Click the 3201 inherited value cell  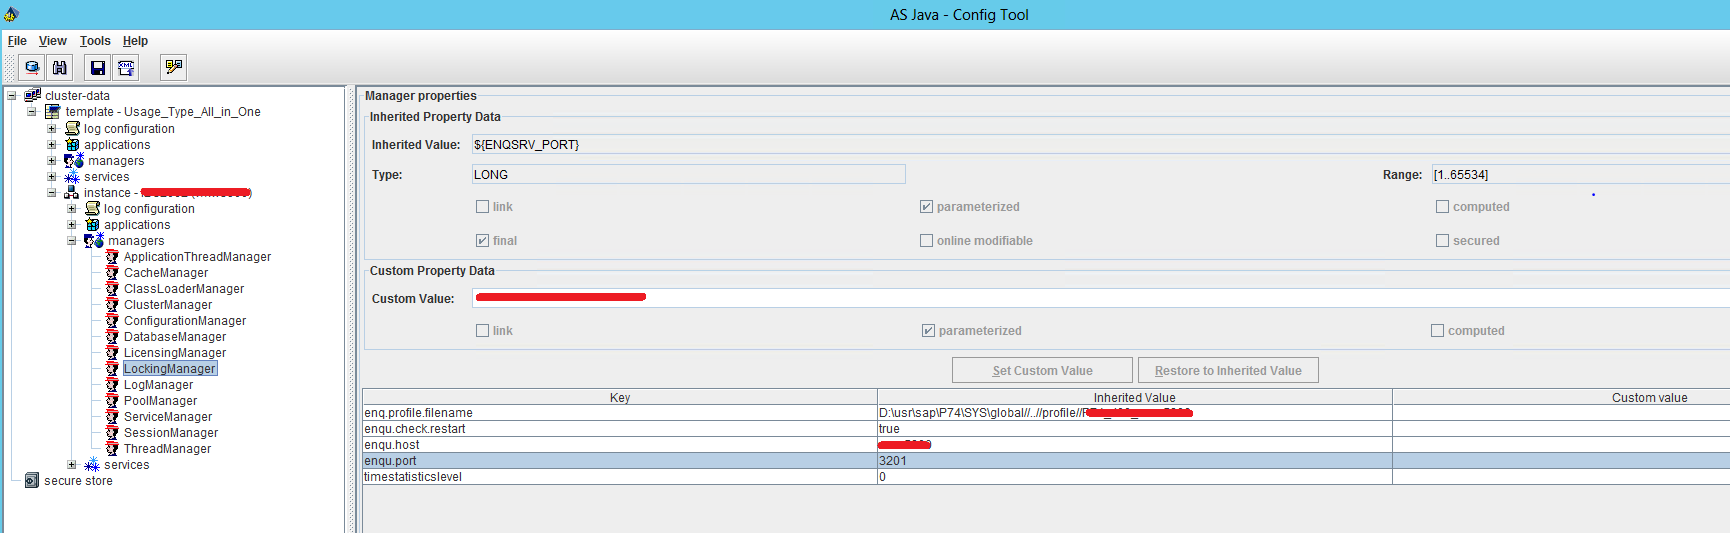[x=1135, y=460]
